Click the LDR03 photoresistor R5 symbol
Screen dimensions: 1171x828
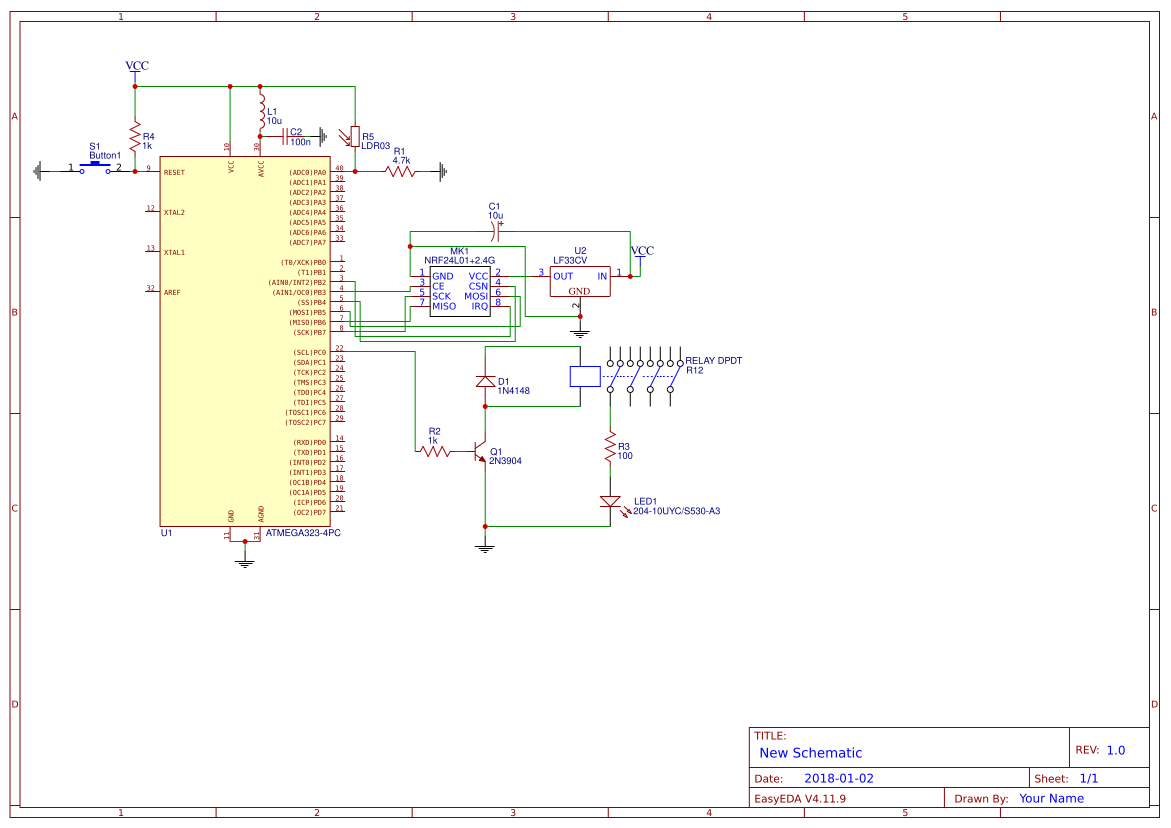pos(355,138)
